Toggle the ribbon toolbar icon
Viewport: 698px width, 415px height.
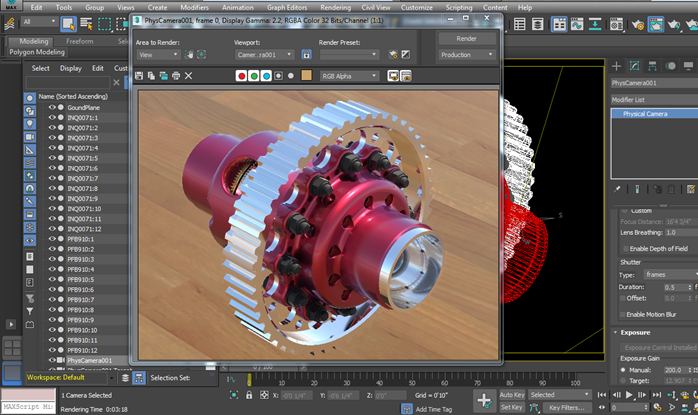[x=559, y=24]
